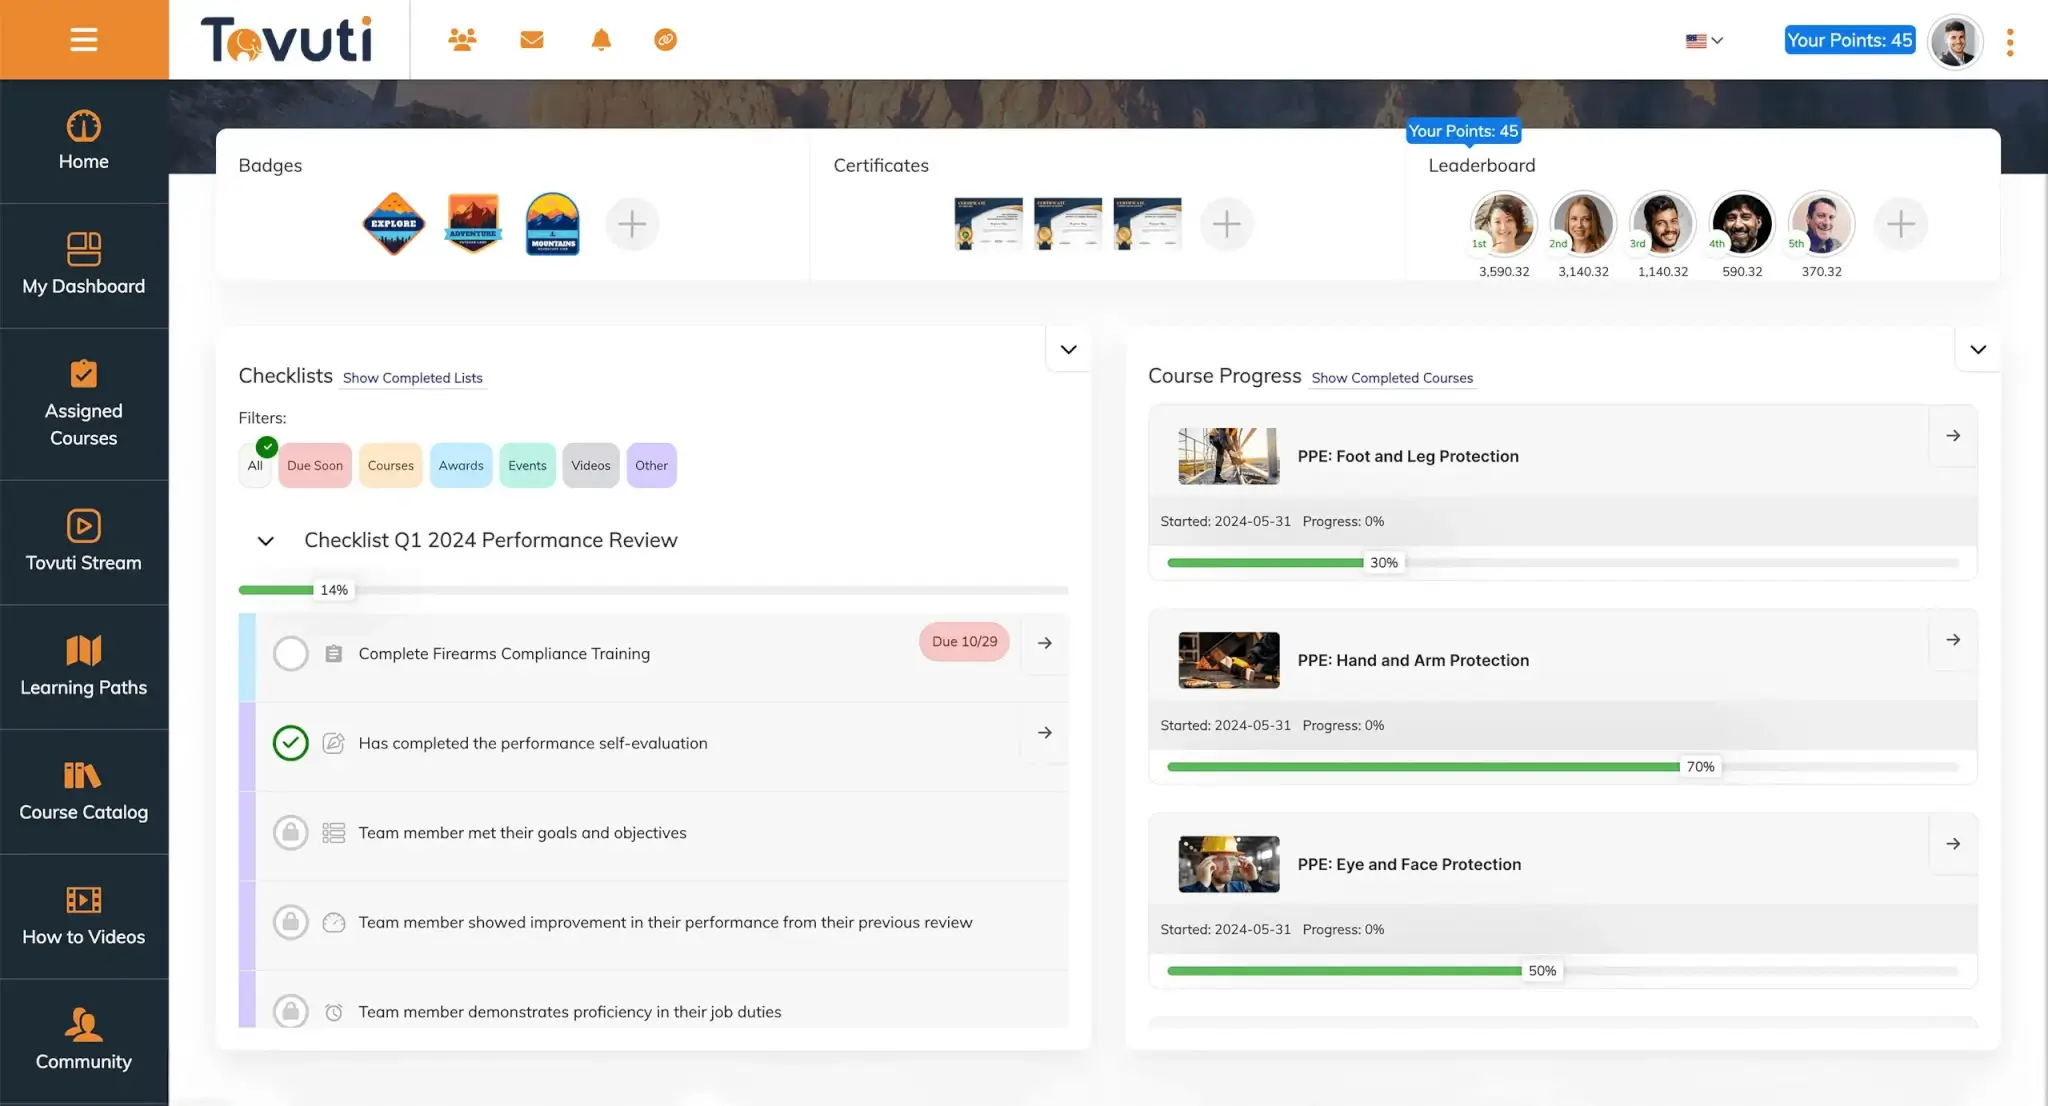
Task: Open notifications via the bell icon
Action: pyautogui.click(x=601, y=40)
